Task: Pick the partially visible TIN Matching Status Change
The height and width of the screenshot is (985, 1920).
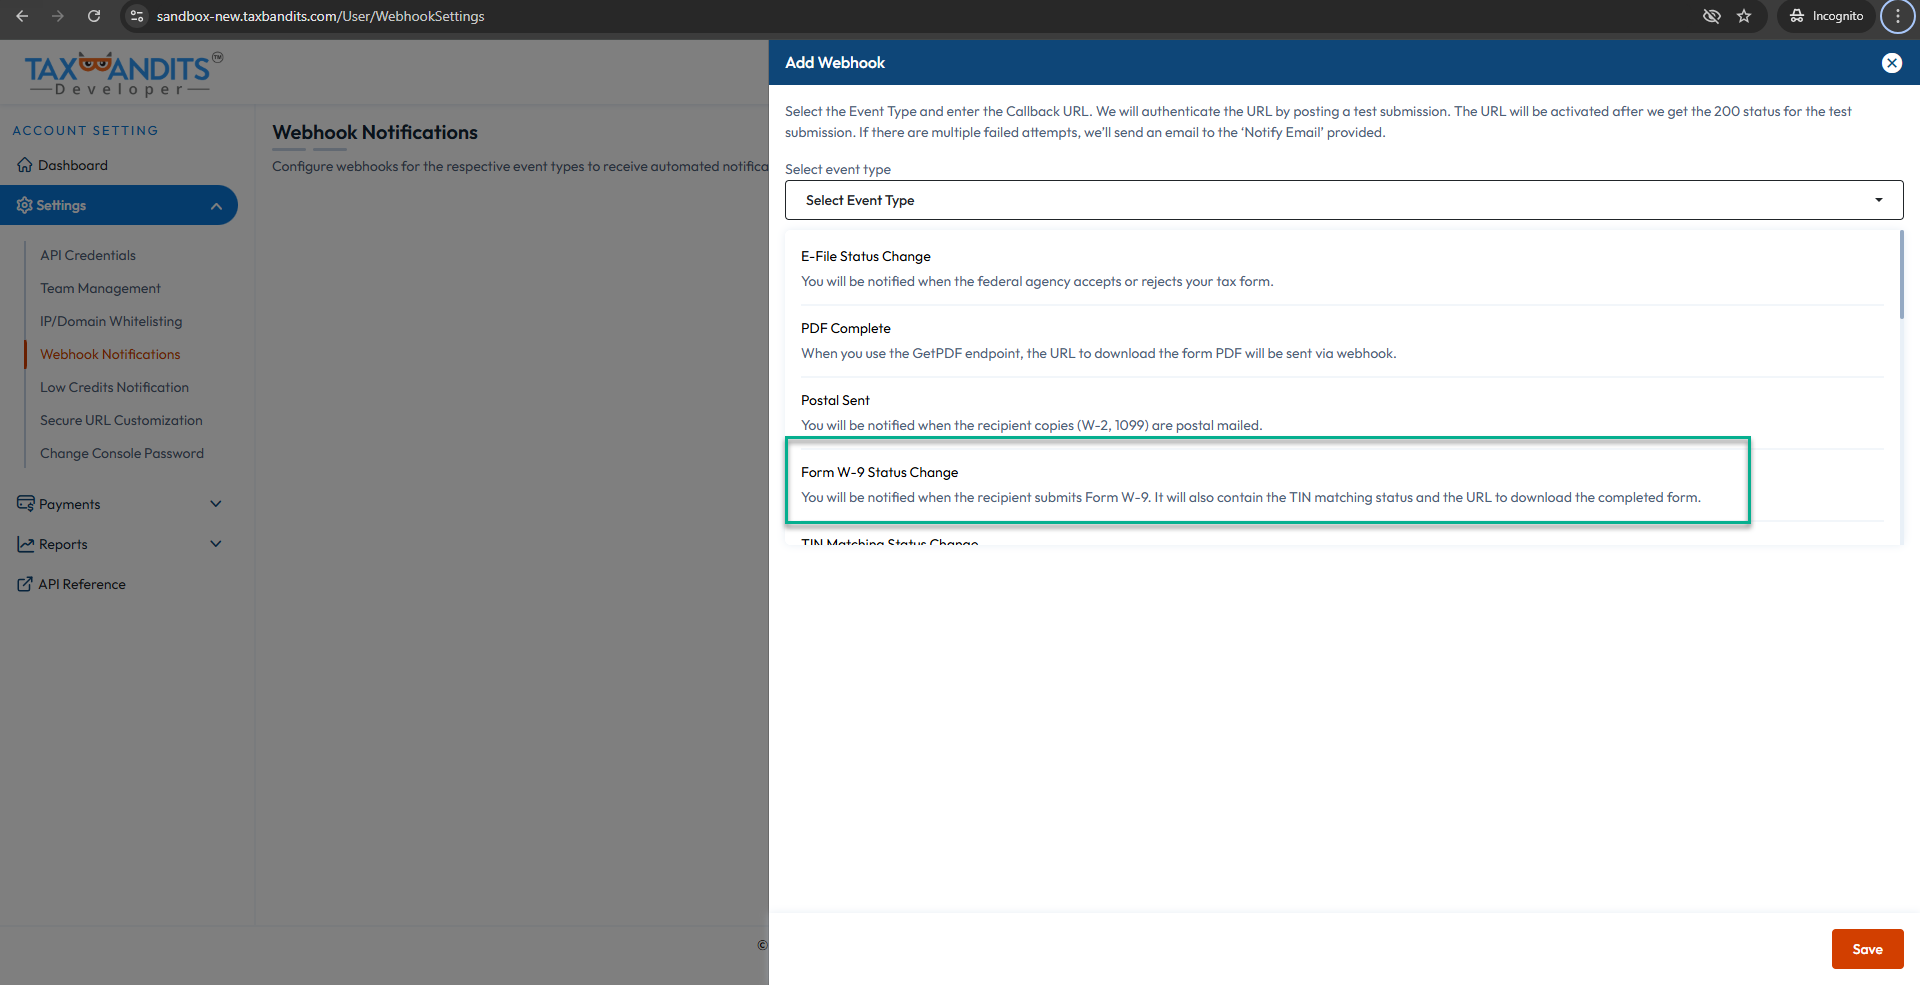Action: click(x=889, y=542)
